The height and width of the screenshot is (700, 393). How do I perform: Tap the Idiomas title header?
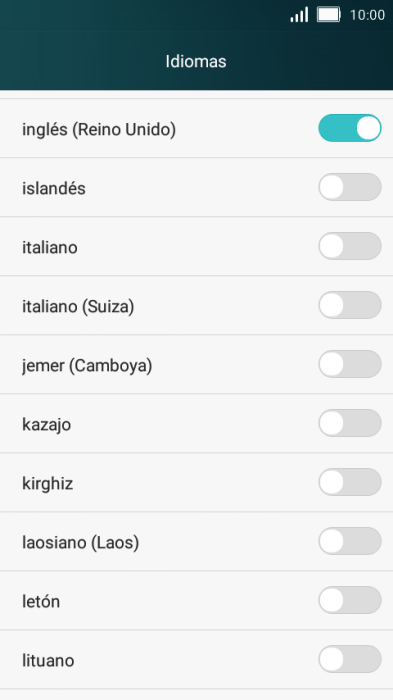click(196, 61)
